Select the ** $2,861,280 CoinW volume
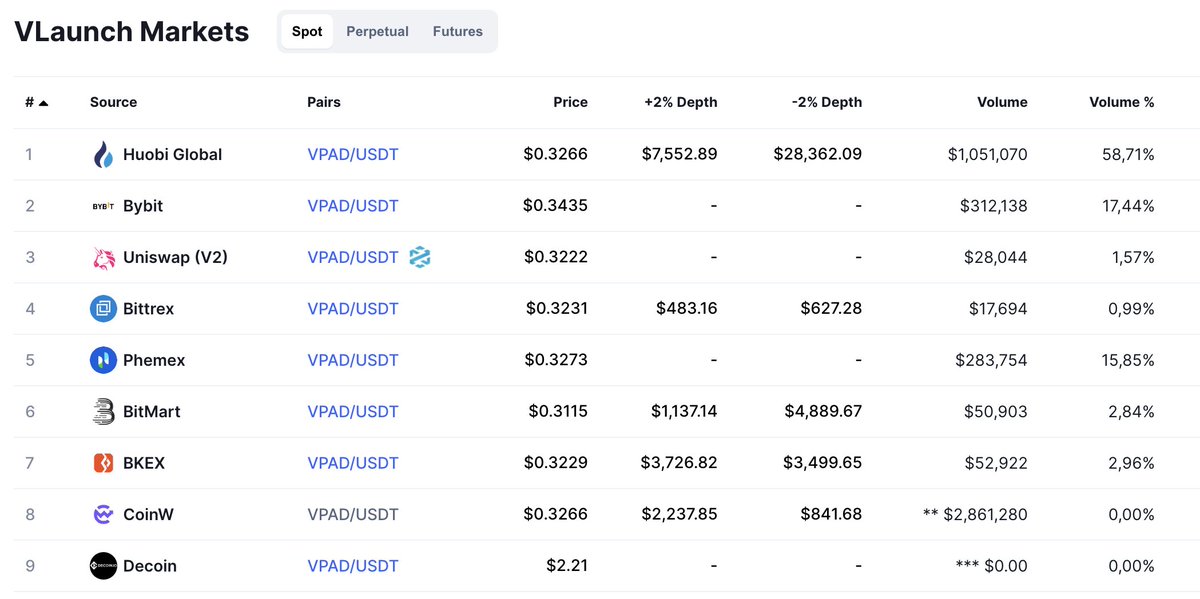The image size is (1200, 599). coord(975,514)
